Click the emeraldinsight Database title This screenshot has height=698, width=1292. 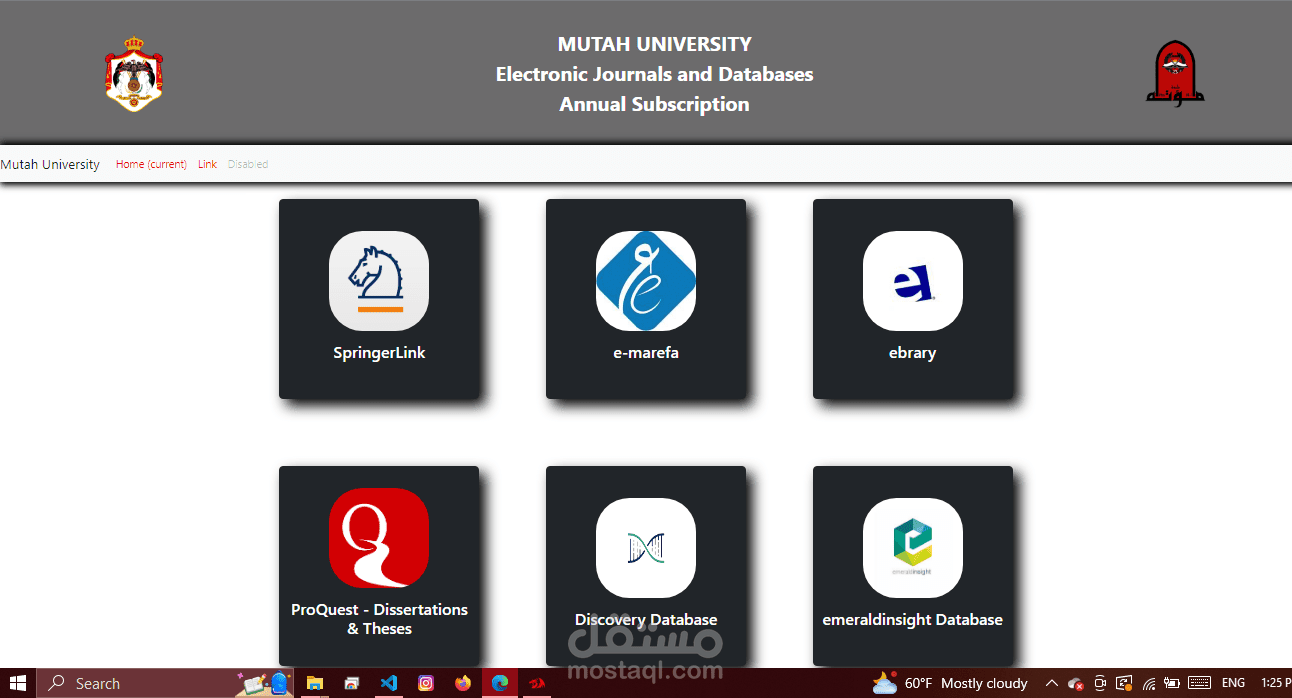tap(913, 620)
